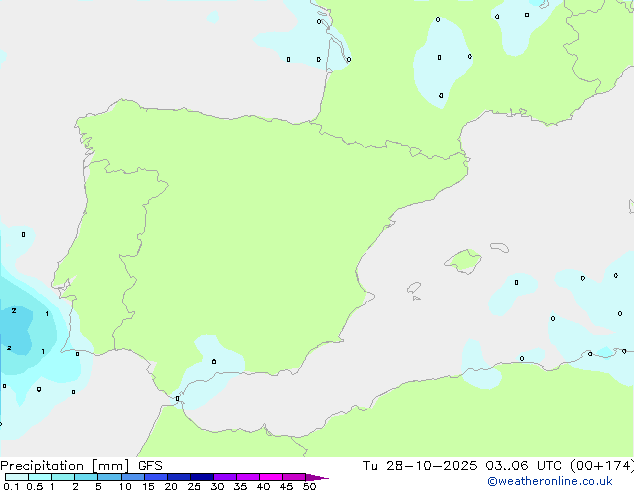Click the legend value '50'
This screenshot has width=634, height=490.
[x=309, y=486]
